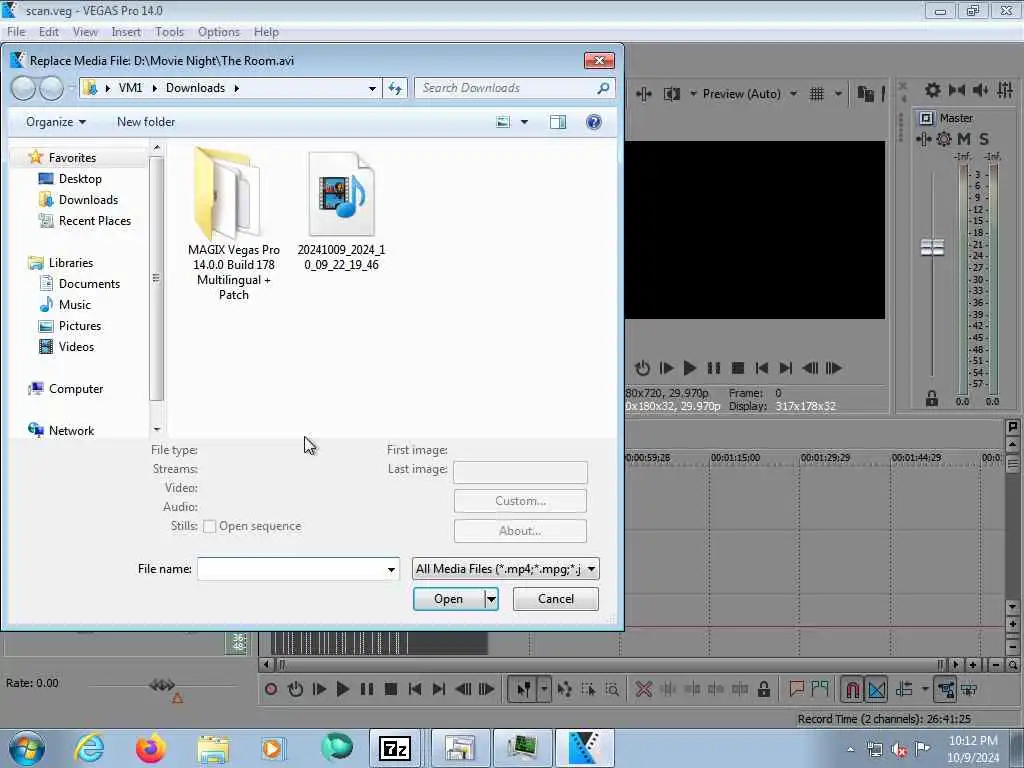
Task: Click Video Preview FX icon in preview toolbar
Action: (x=644, y=94)
